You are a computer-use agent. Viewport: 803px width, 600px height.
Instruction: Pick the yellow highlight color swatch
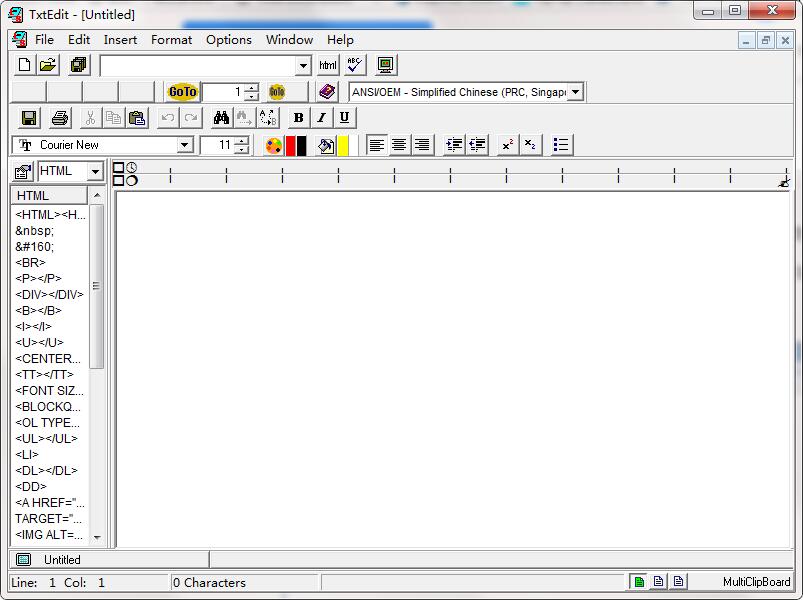343,146
